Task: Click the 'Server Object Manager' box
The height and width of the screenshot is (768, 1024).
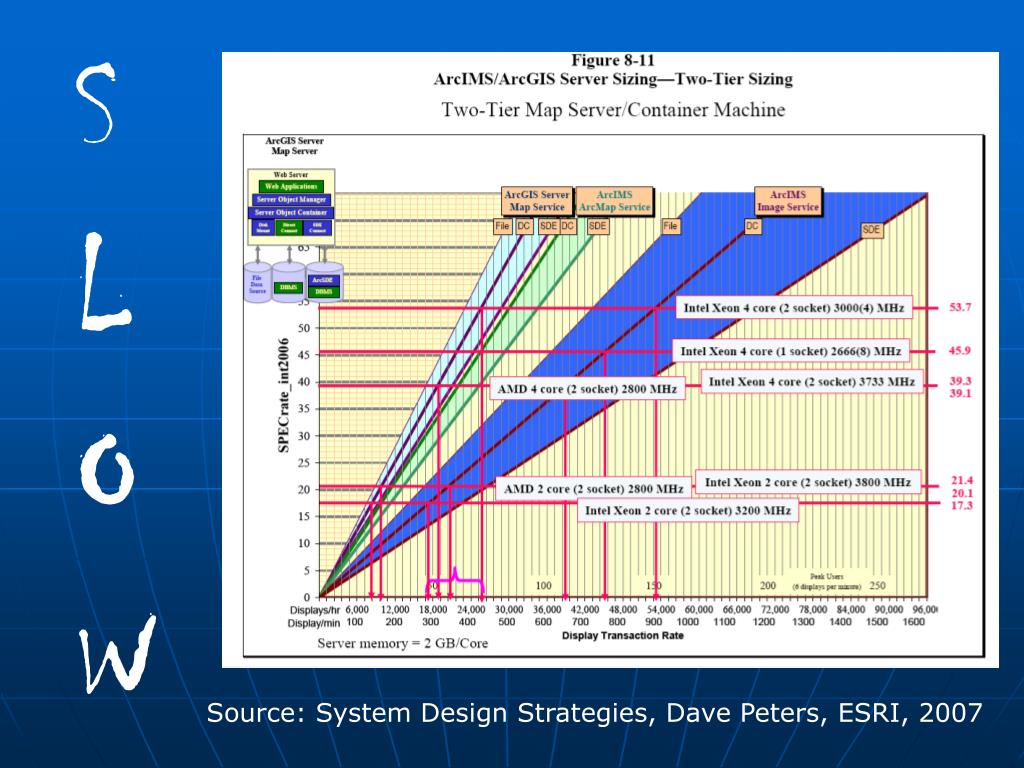Action: coord(291,199)
